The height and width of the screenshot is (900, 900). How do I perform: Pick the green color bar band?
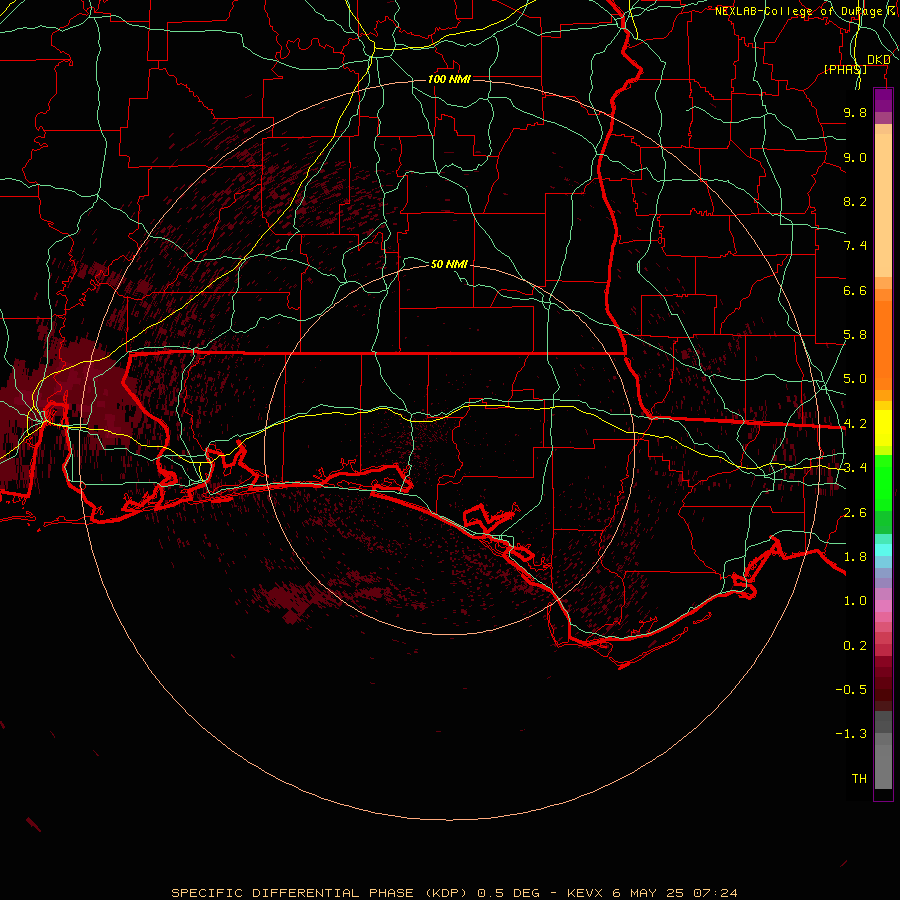click(883, 482)
